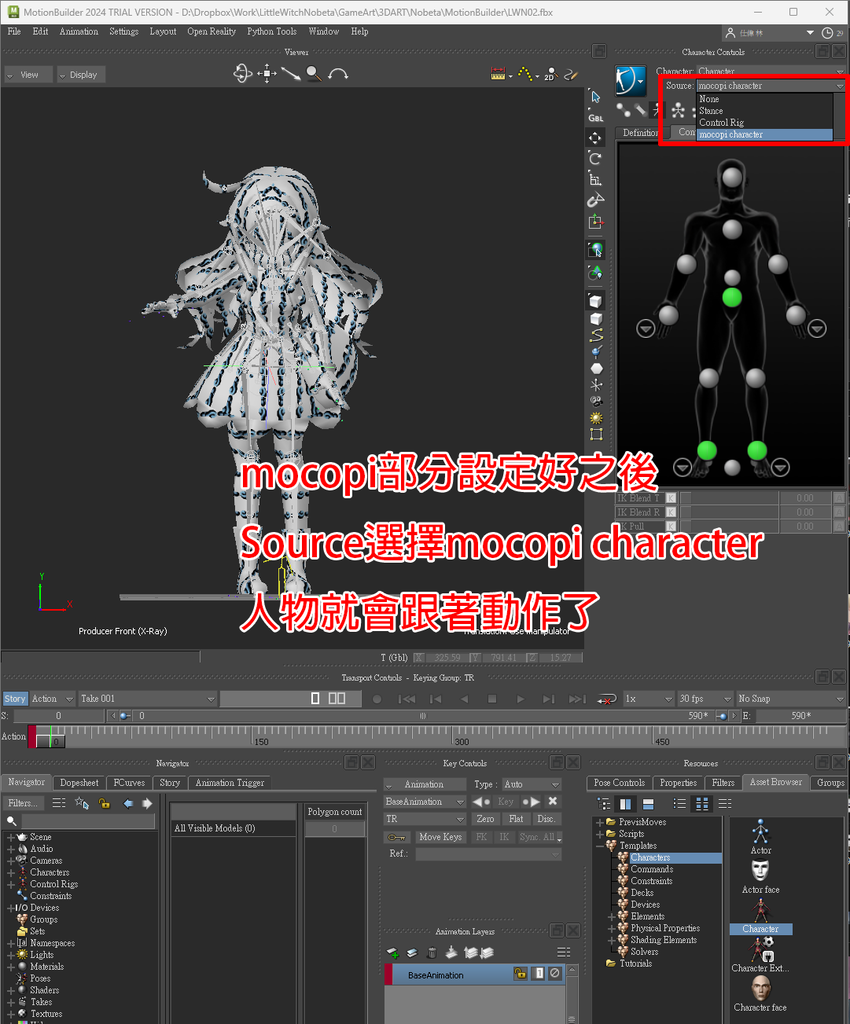850x1024 pixels.
Task: Open the BaseAnimation layer dropdown in Key Controls
Action: coord(424,801)
